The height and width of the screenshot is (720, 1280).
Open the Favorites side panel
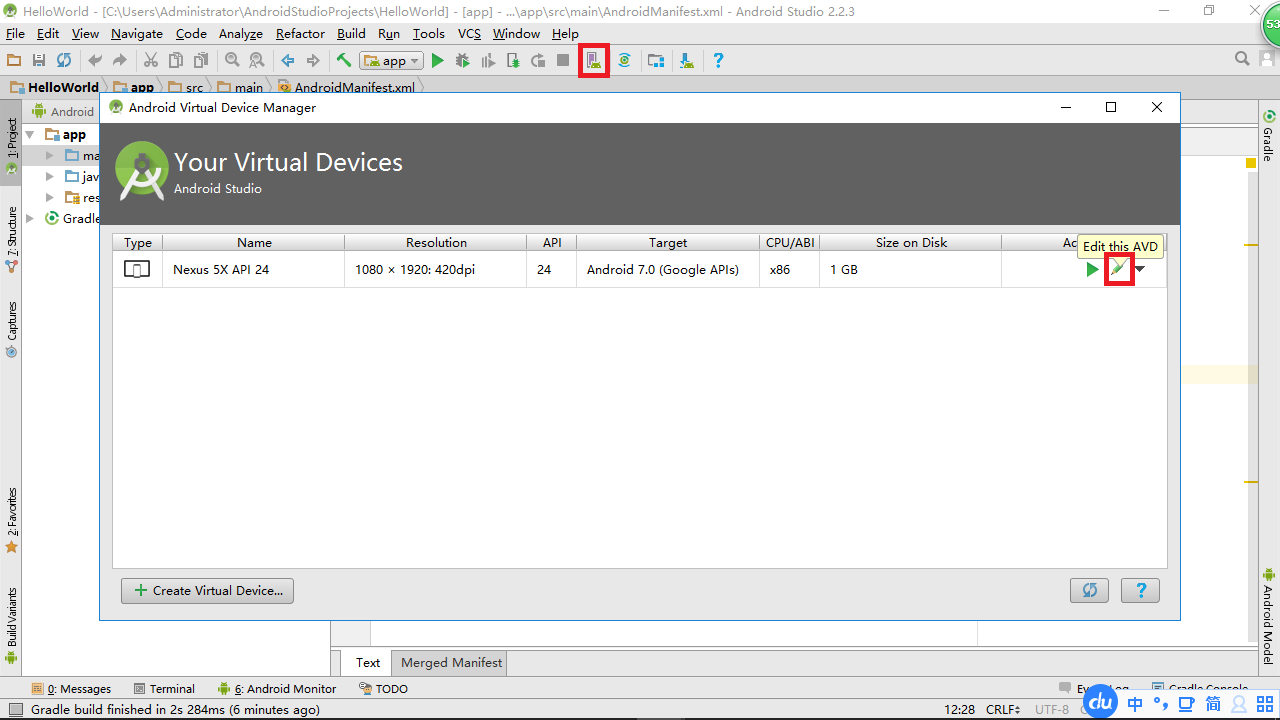[11, 521]
